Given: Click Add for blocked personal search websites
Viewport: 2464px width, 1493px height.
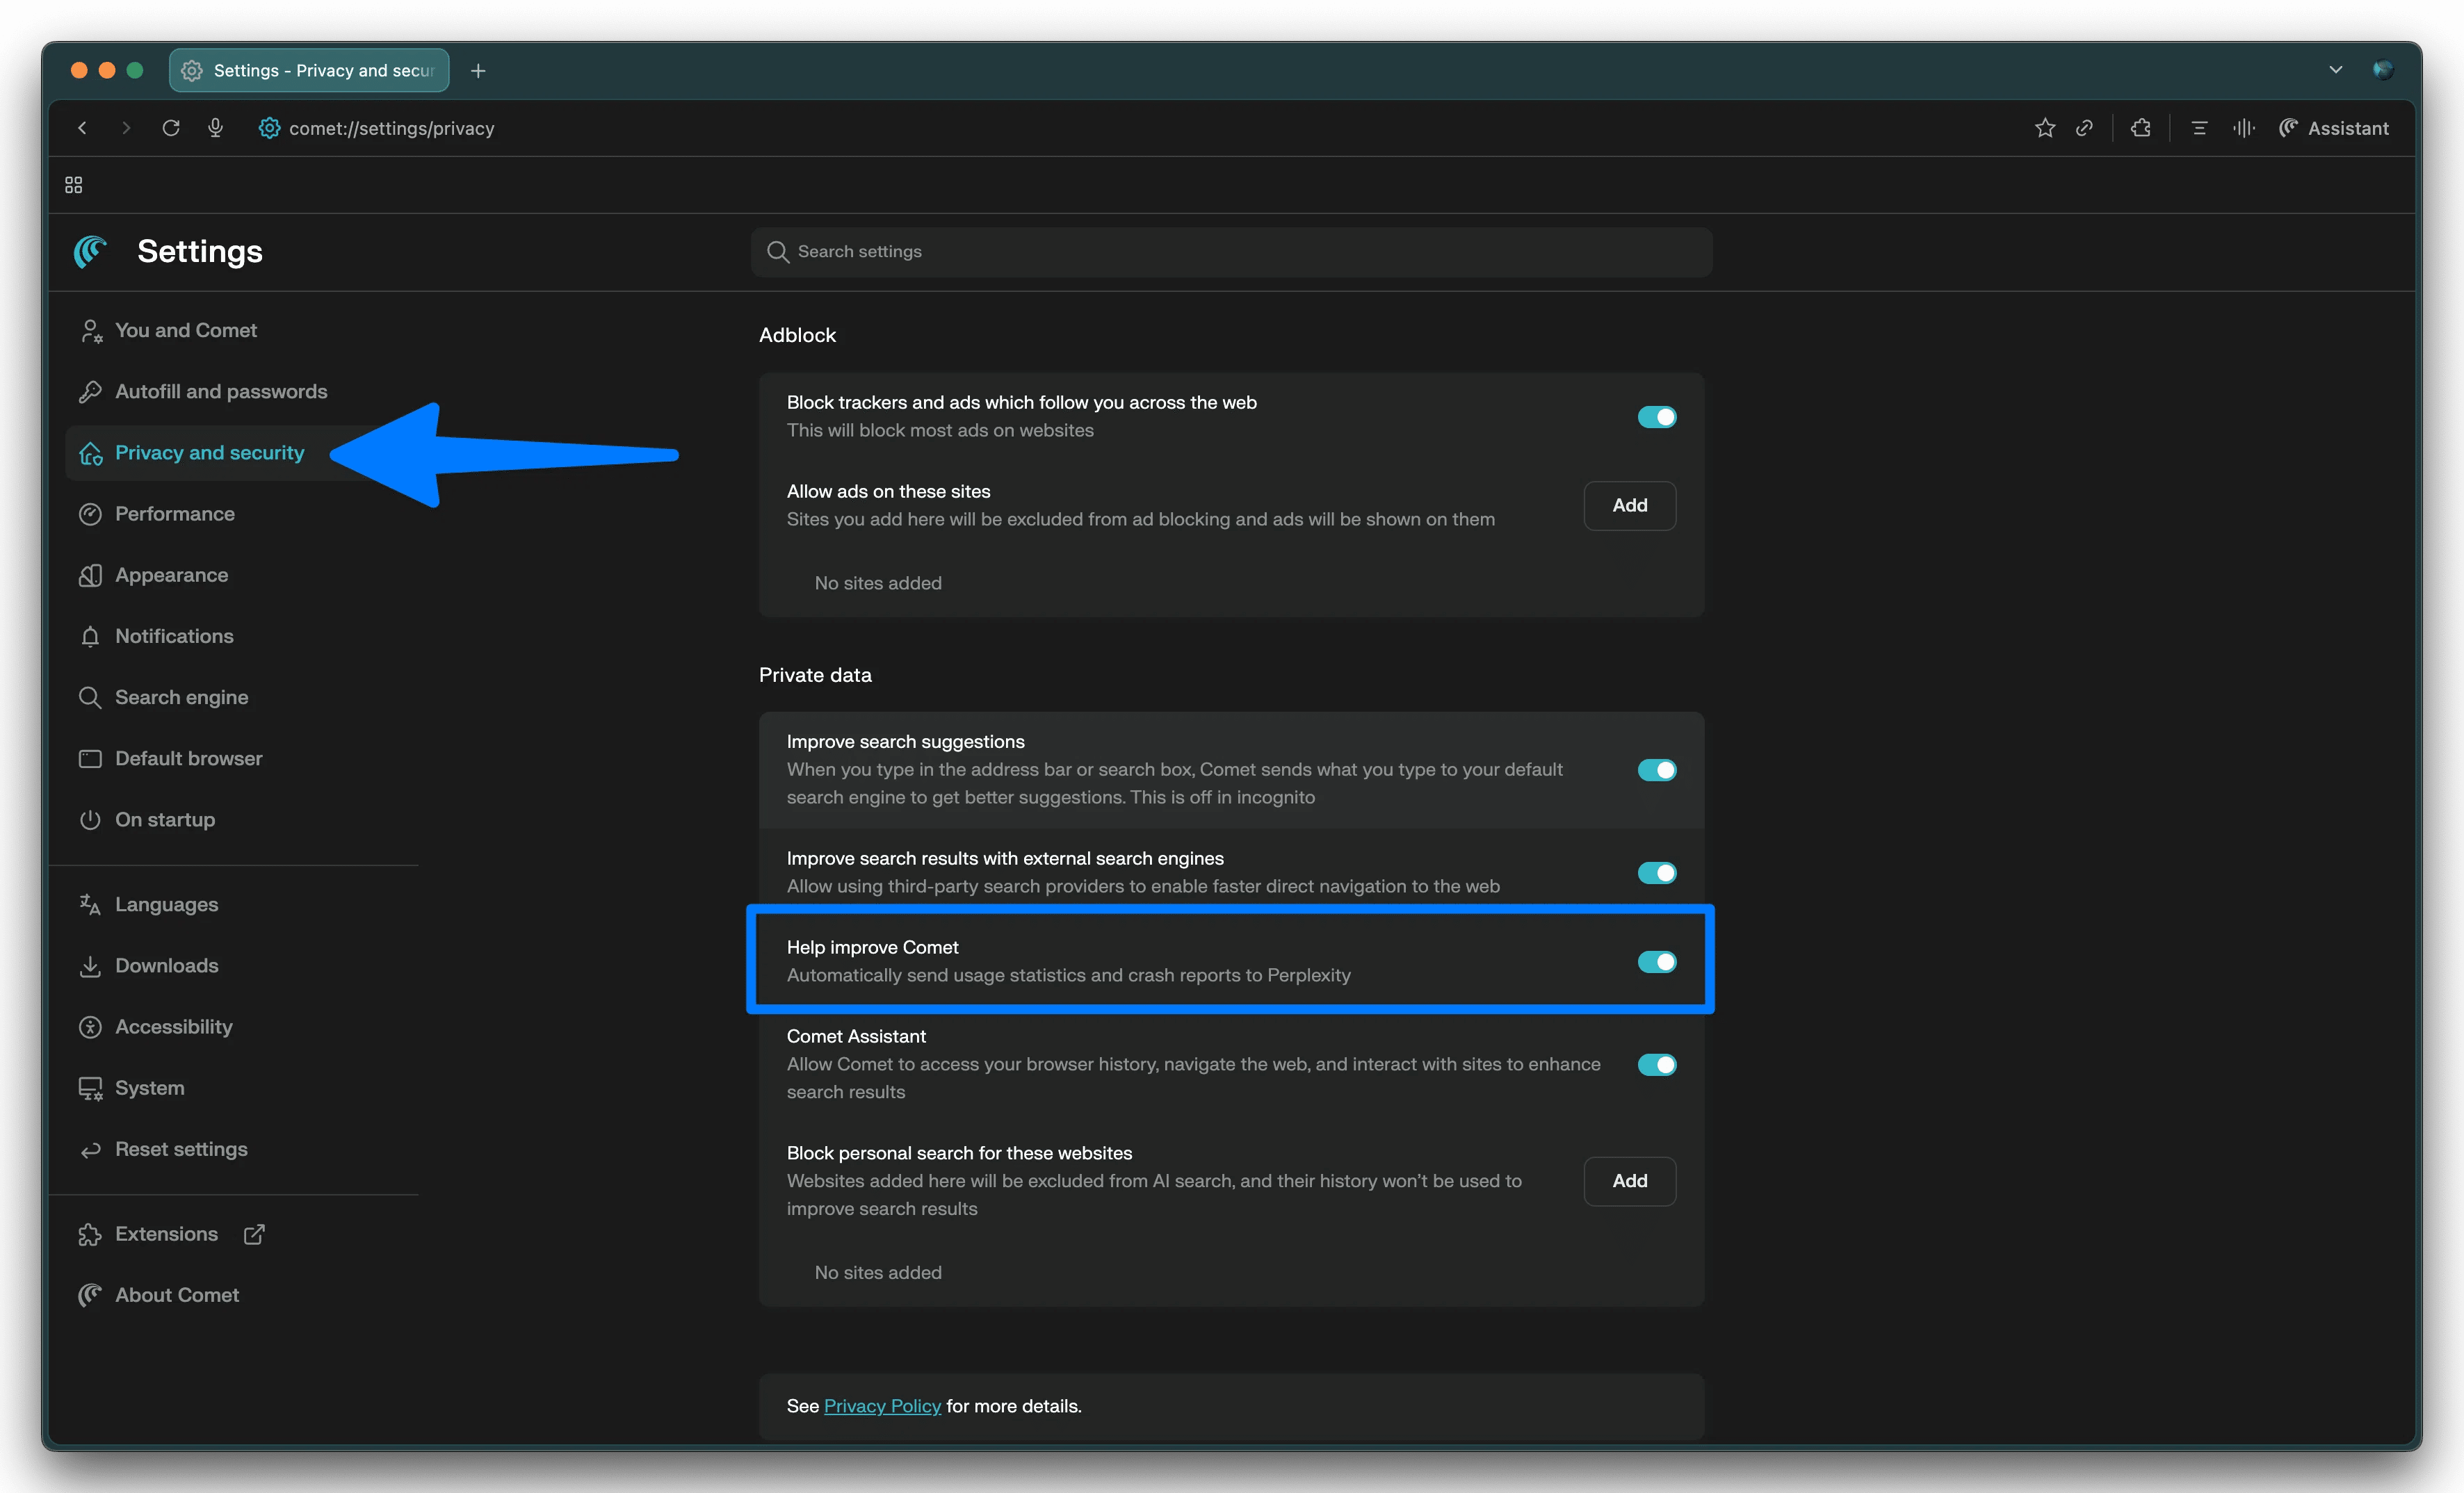Looking at the screenshot, I should tap(1629, 1181).
